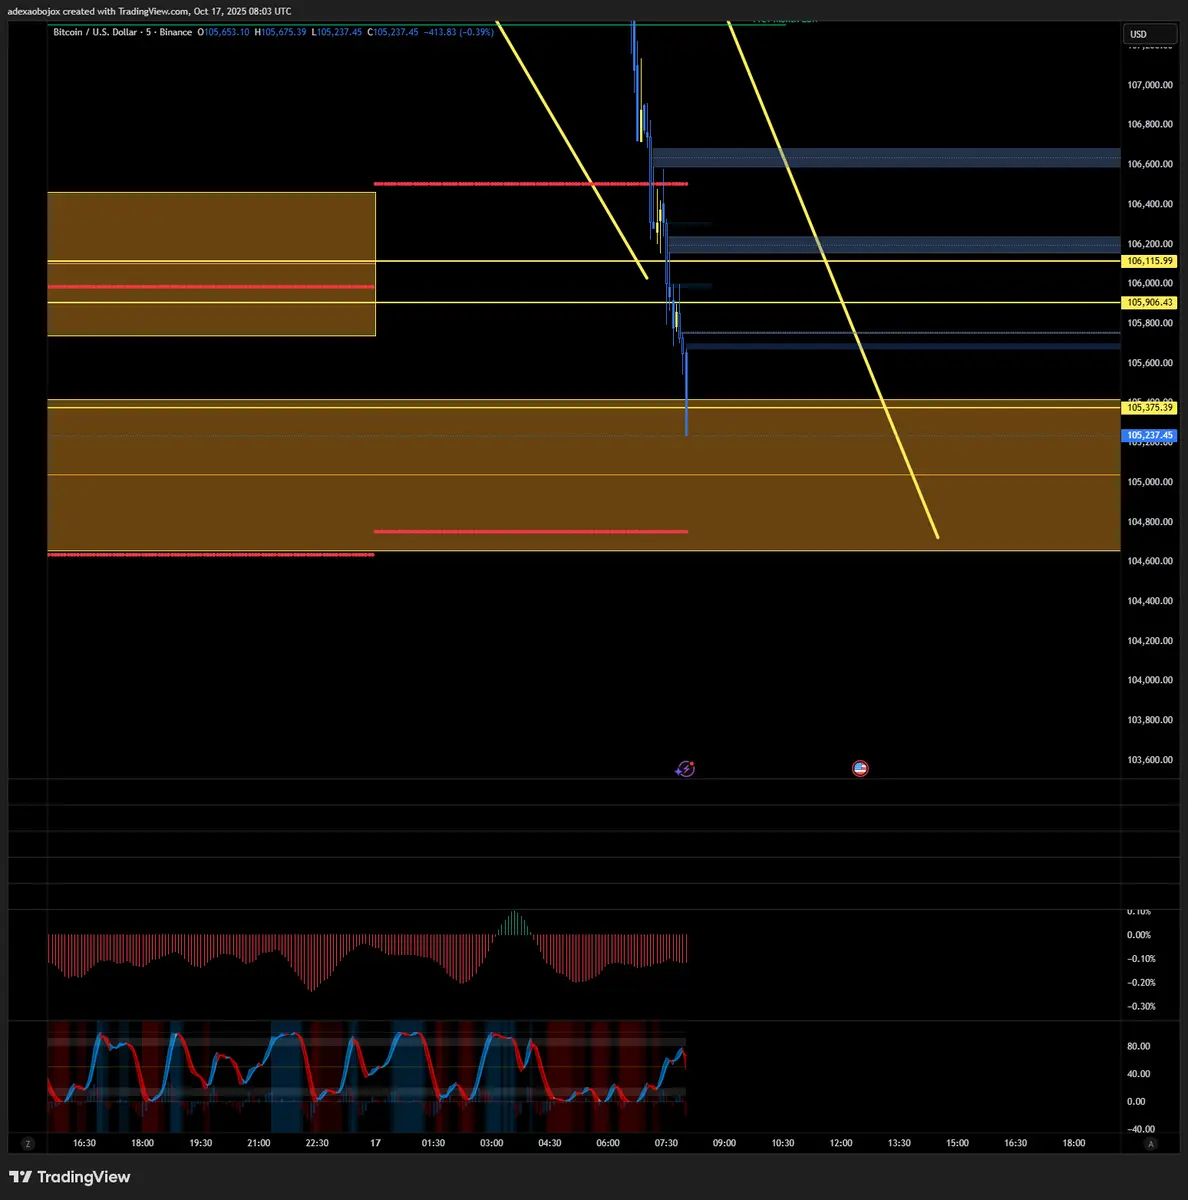Click the TradingView logo
Image resolution: width=1188 pixels, height=1200 pixels.
[70, 1177]
